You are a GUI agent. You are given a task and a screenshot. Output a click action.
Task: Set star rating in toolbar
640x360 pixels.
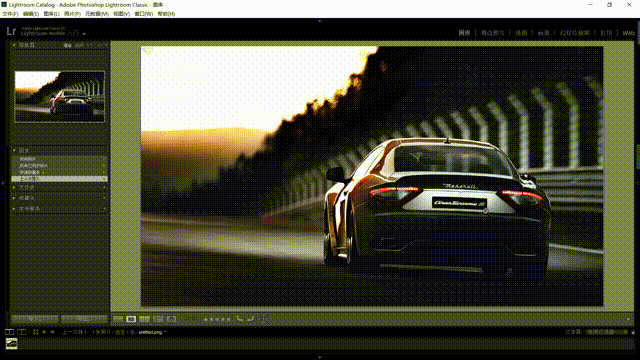(x=217, y=319)
